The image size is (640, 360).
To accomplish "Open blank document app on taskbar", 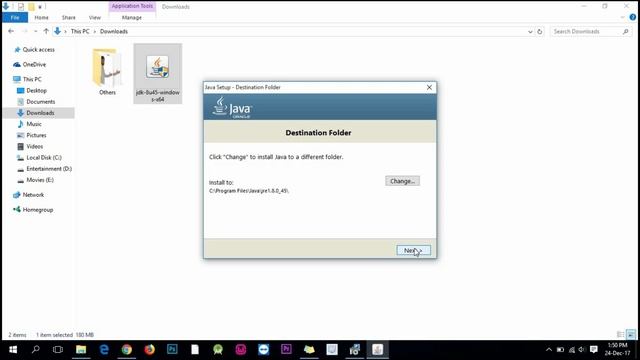I will [x=195, y=349].
